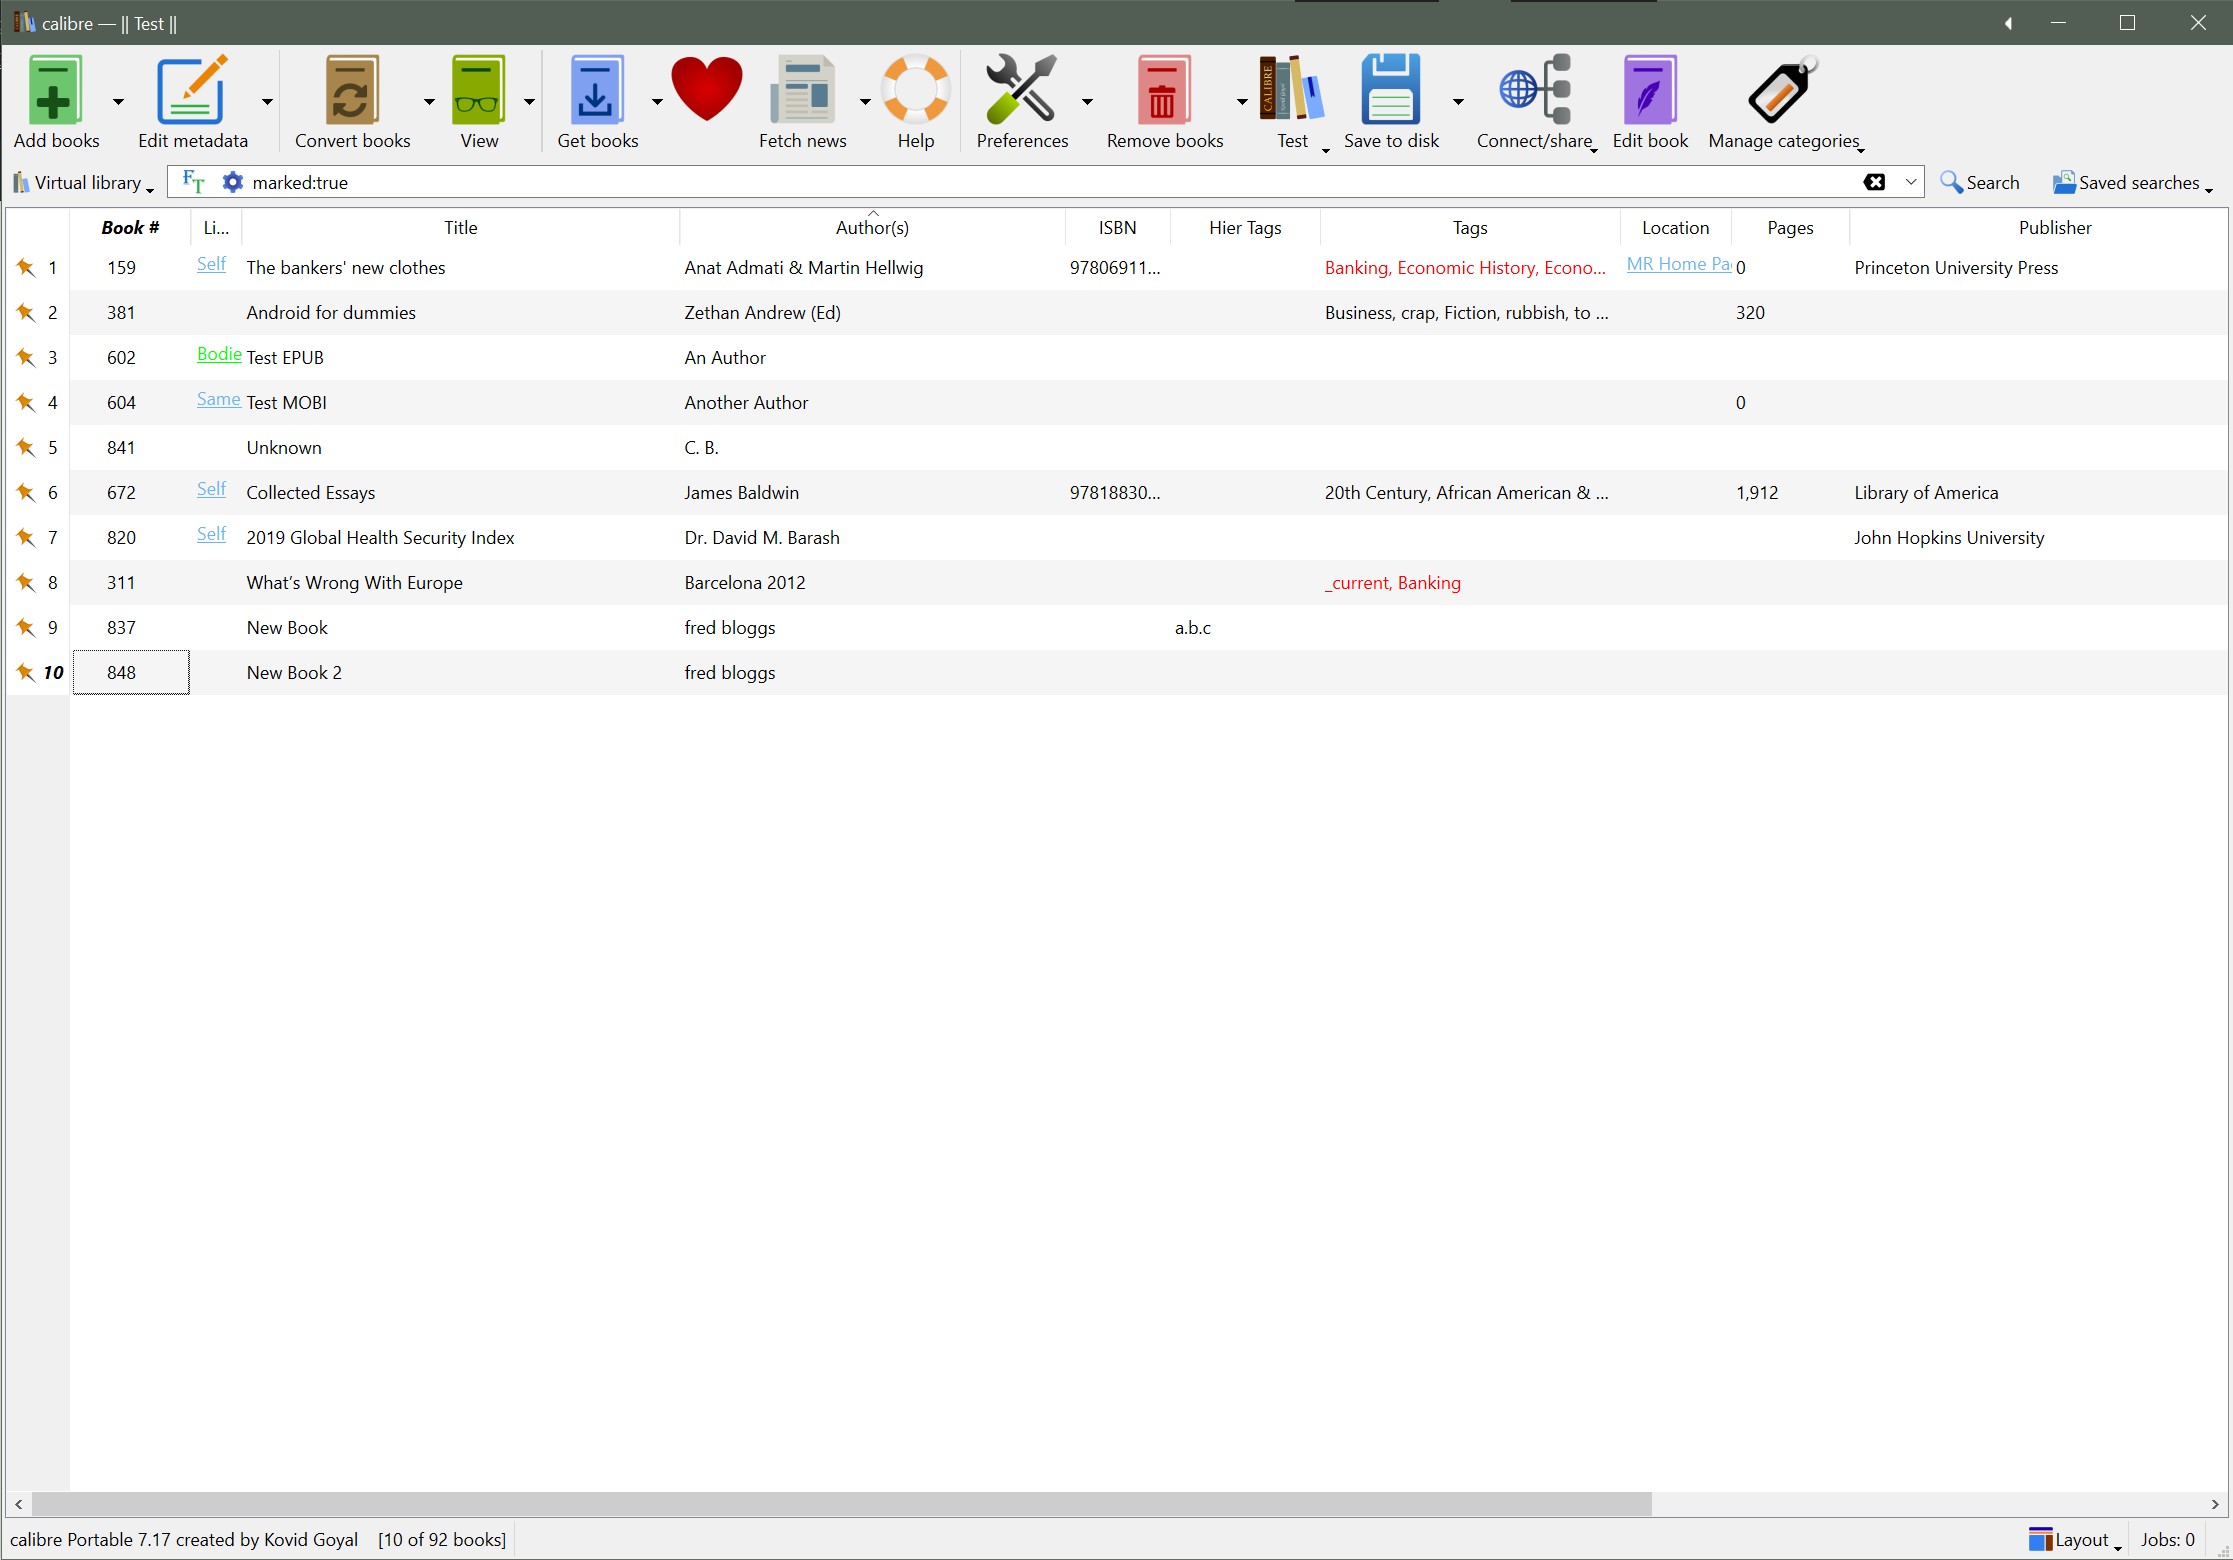Image resolution: width=2233 pixels, height=1560 pixels.
Task: Open the Edit metadata tool
Action: [x=190, y=92]
